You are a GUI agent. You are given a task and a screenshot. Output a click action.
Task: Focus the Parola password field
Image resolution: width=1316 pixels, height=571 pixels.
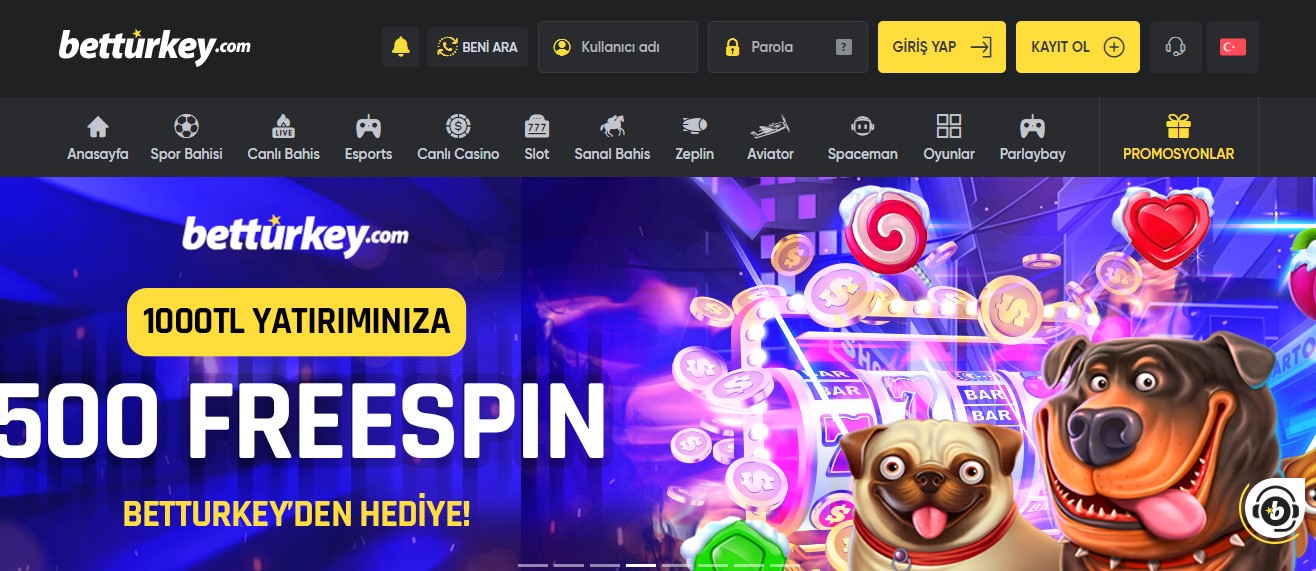pyautogui.click(x=788, y=47)
